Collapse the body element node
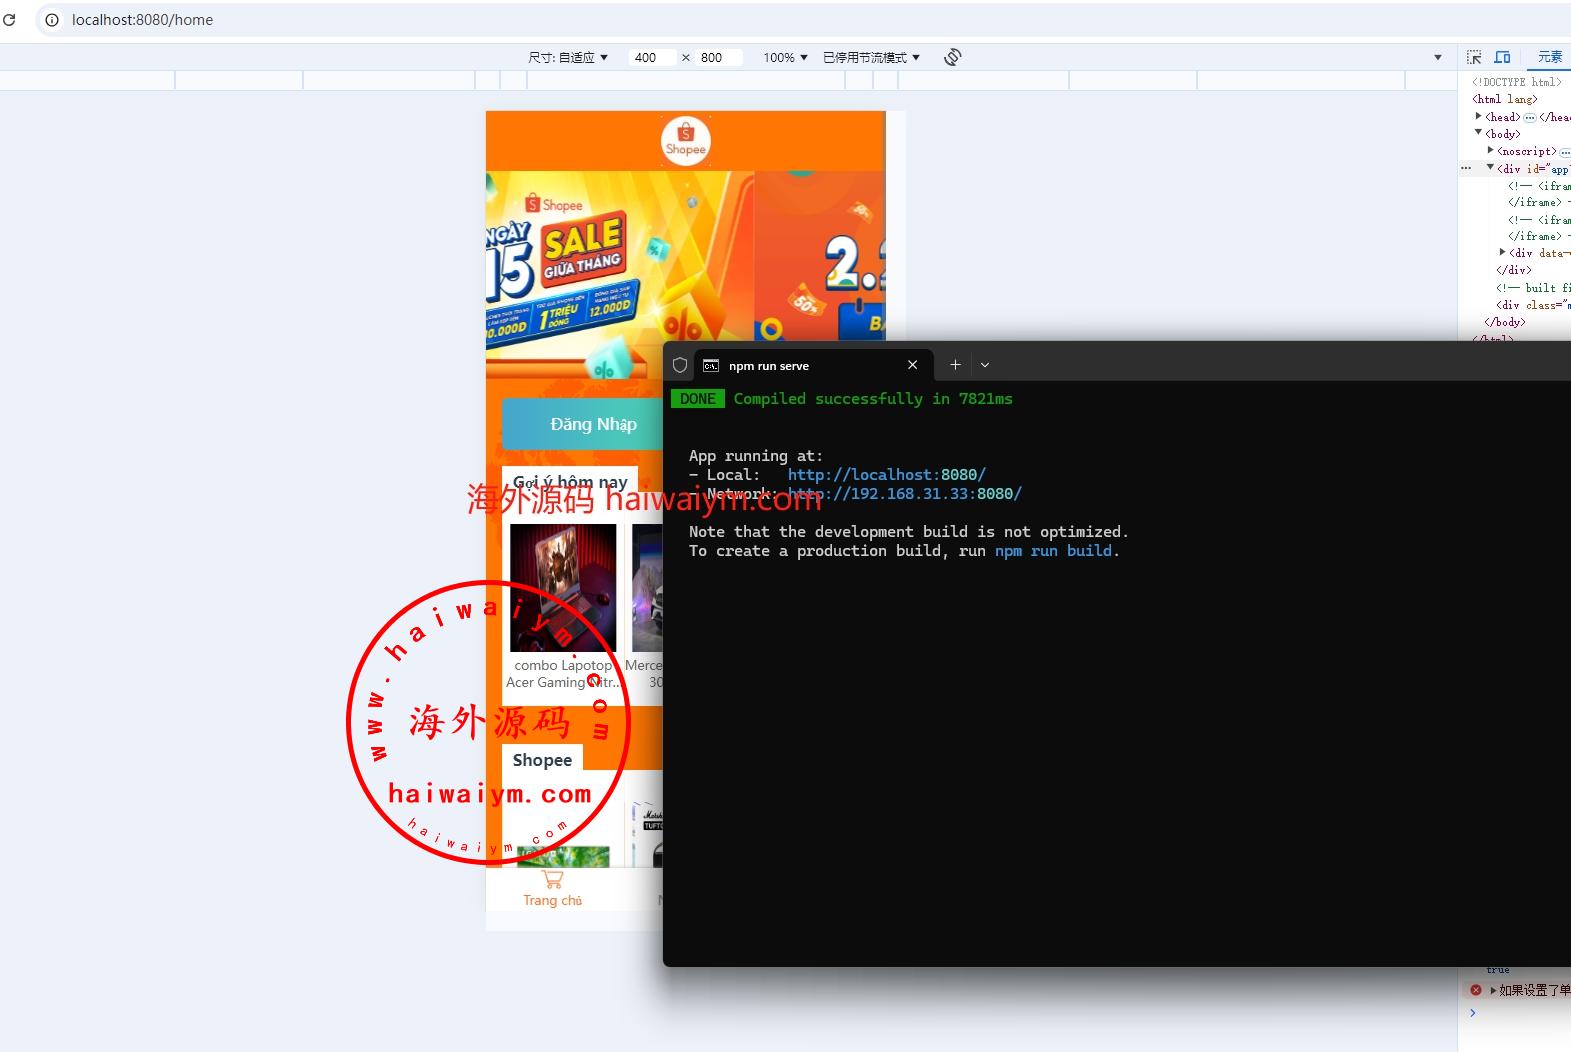This screenshot has width=1571, height=1052. point(1479,133)
